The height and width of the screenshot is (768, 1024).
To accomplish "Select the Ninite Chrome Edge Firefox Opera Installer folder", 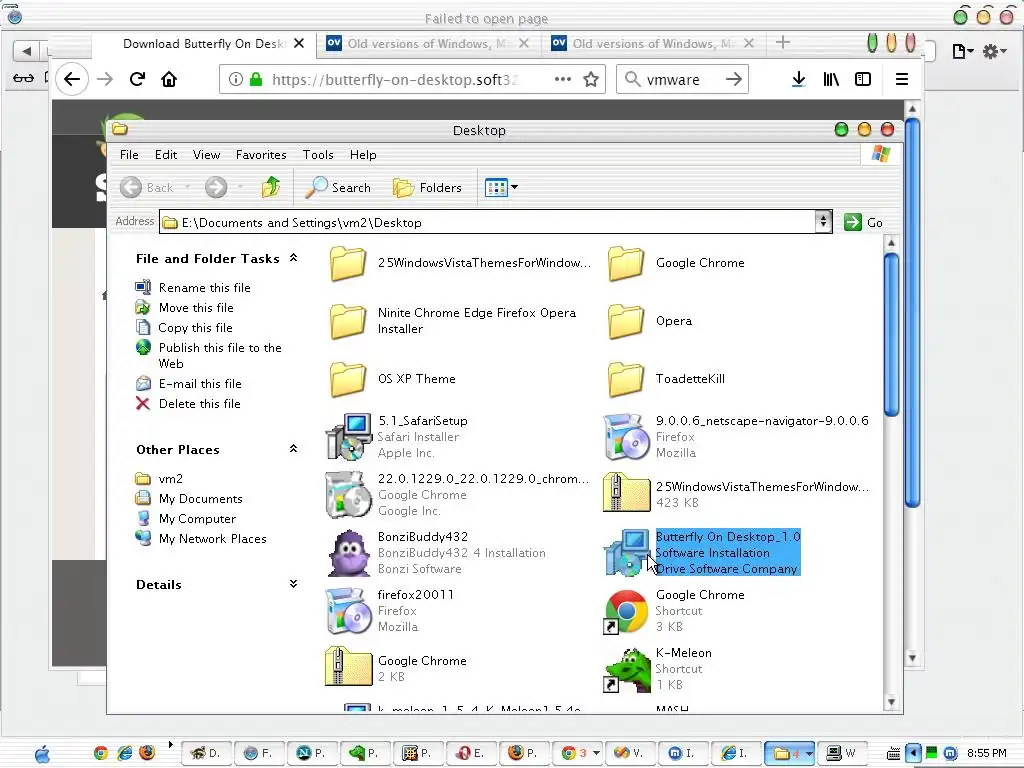I will click(x=347, y=321).
